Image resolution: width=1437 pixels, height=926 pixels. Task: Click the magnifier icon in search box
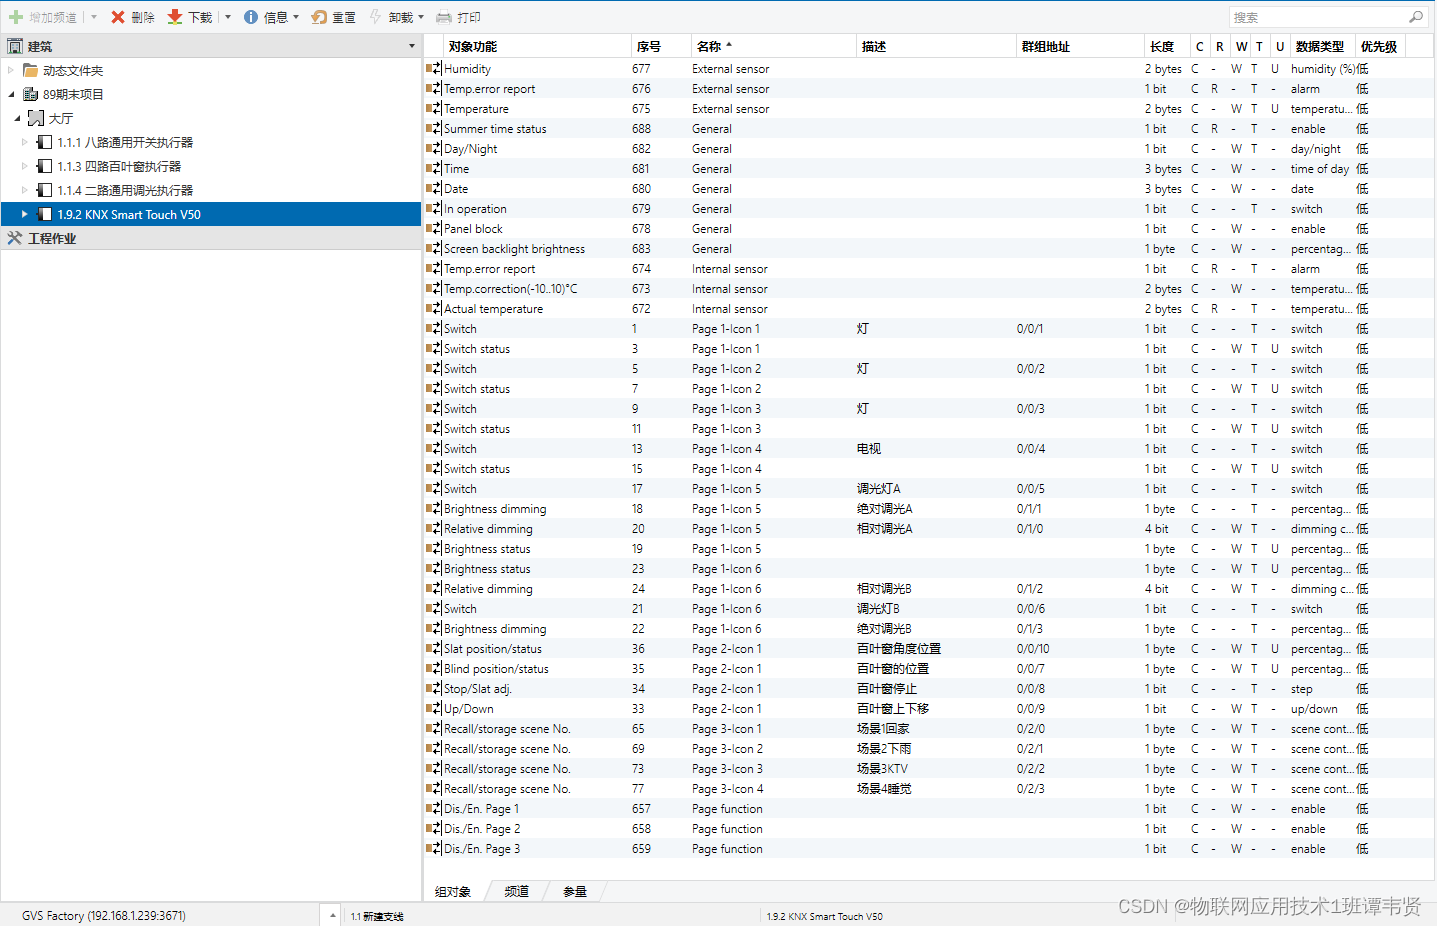(x=1415, y=17)
